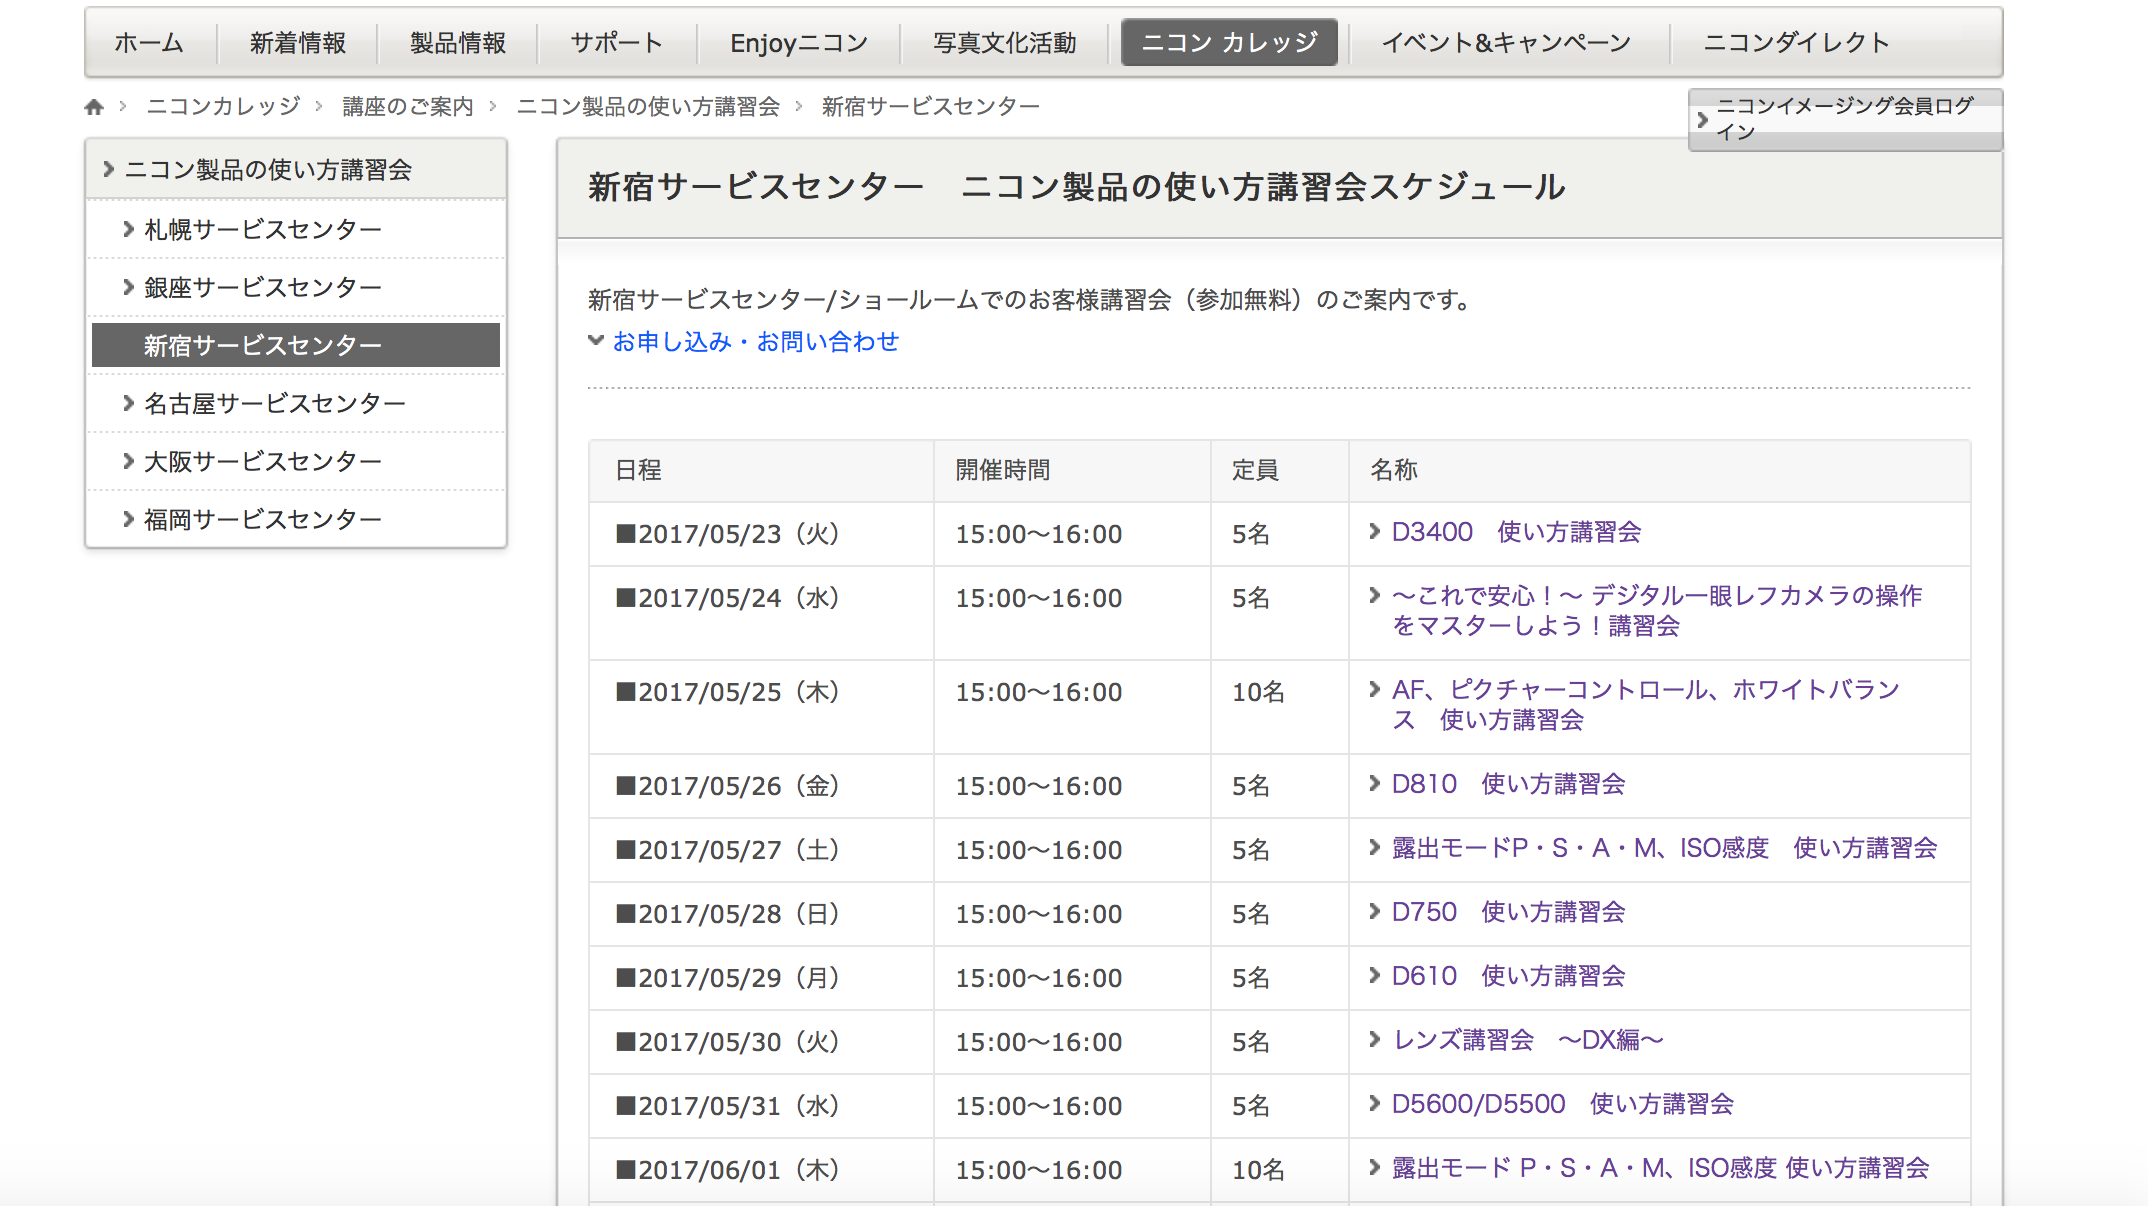Select 名古屋サービスセンター in sidebar
2148x1206 pixels.
click(296, 404)
